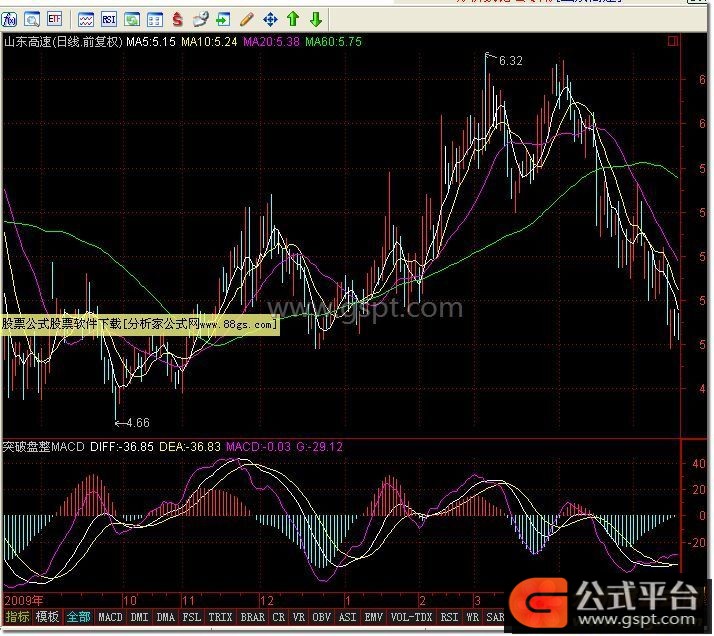
Task: Click the green down arrow icon
Action: tap(316, 20)
